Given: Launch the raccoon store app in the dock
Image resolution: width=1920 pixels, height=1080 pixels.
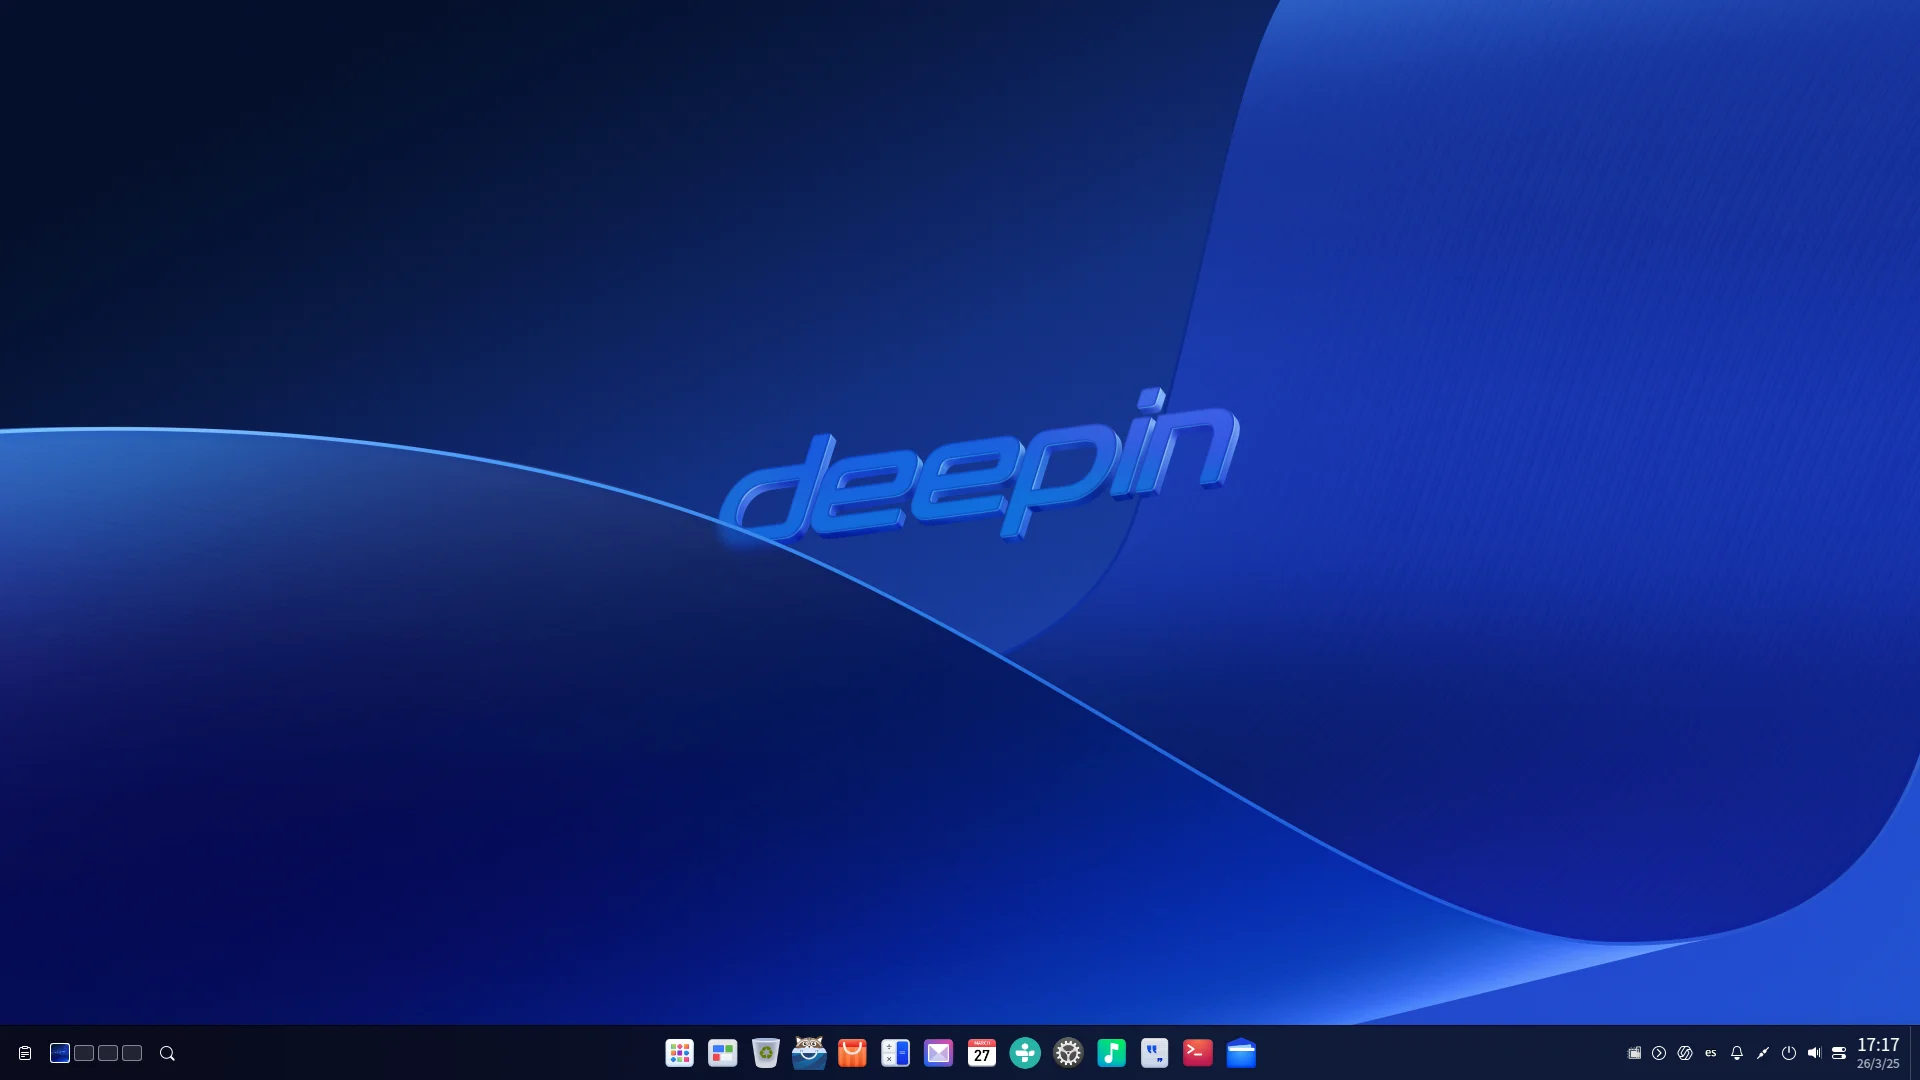Looking at the screenshot, I should (809, 1052).
